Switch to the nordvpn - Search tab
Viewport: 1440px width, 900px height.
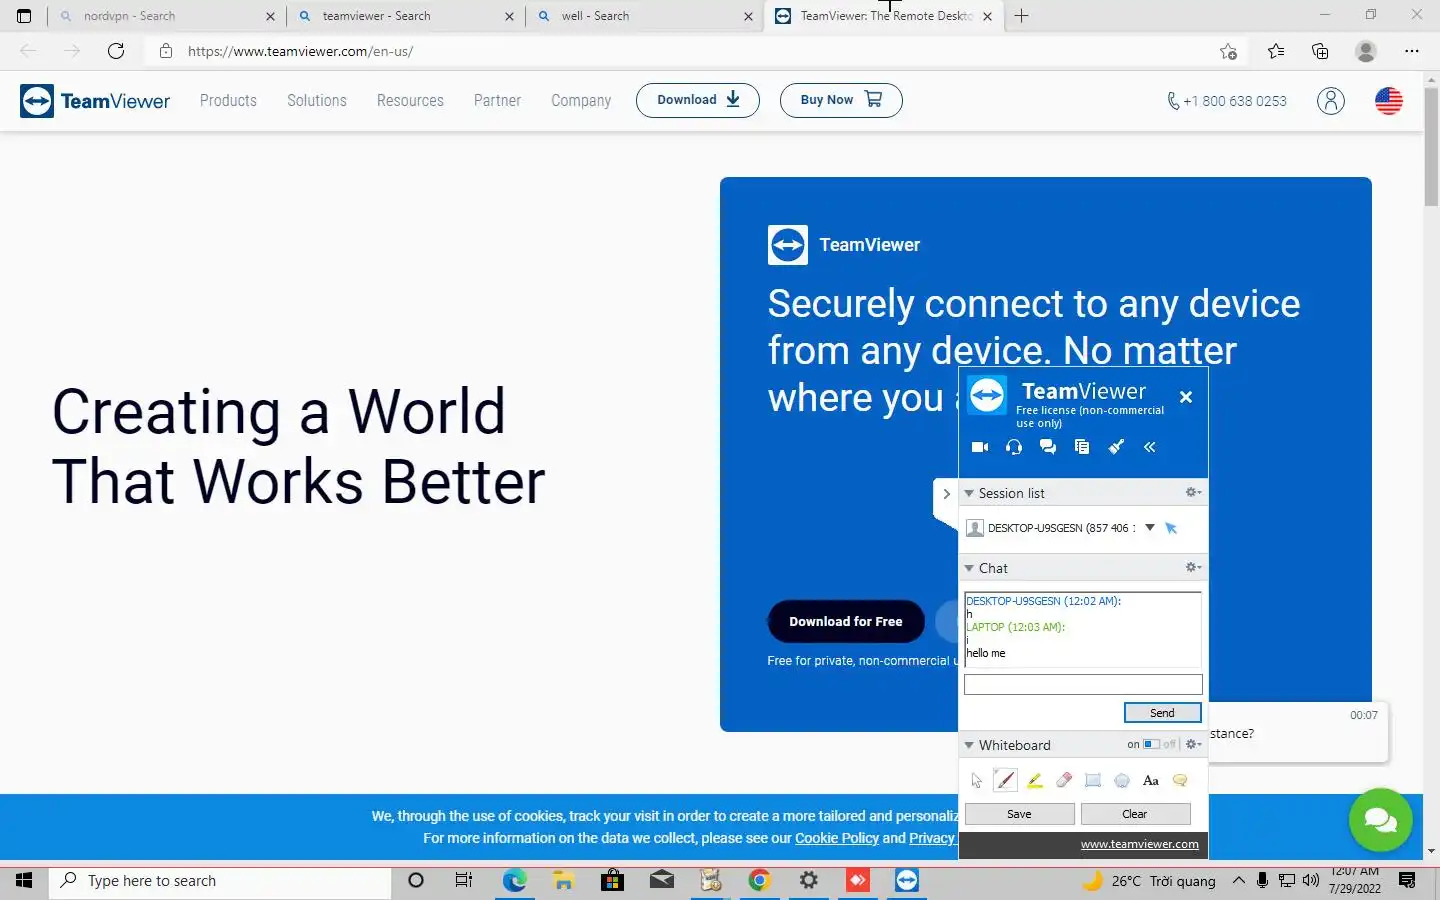click(167, 16)
